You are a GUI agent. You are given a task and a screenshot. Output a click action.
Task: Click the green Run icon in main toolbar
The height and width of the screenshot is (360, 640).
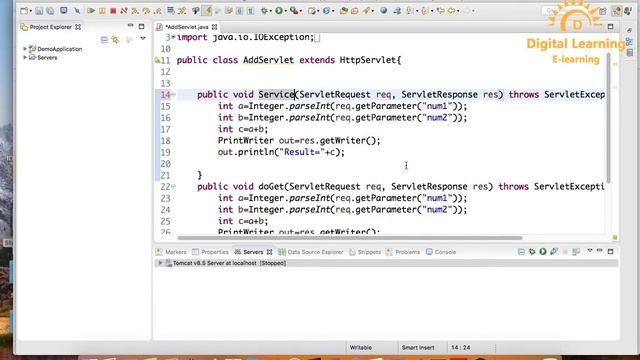[279, 11]
